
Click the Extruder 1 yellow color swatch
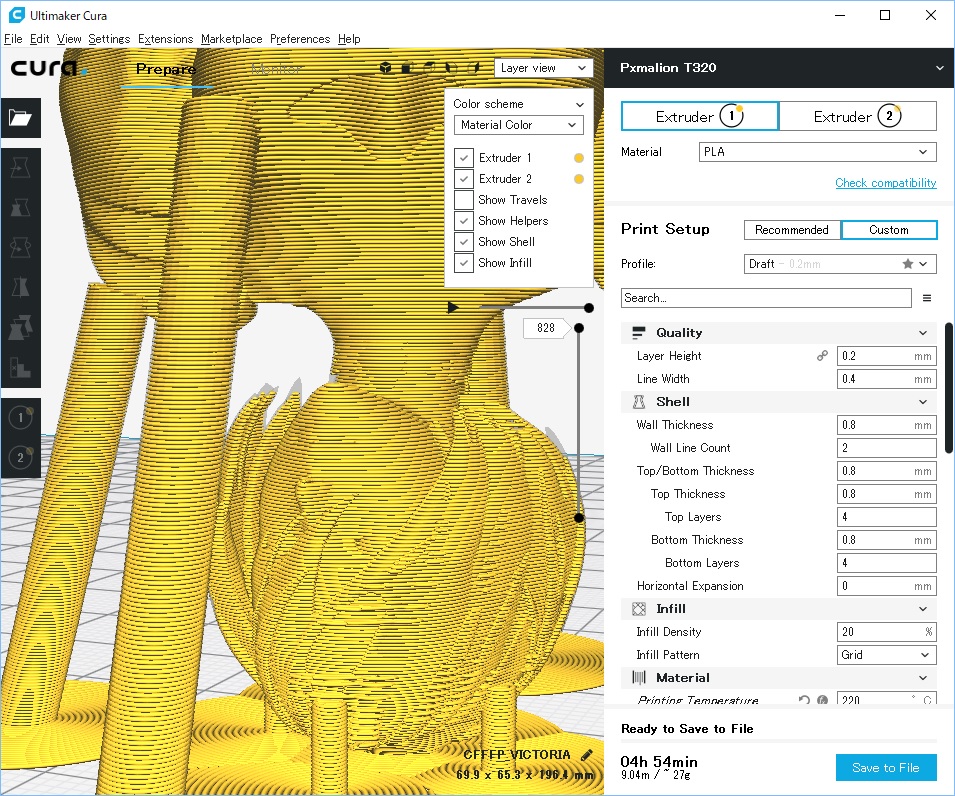click(x=579, y=158)
